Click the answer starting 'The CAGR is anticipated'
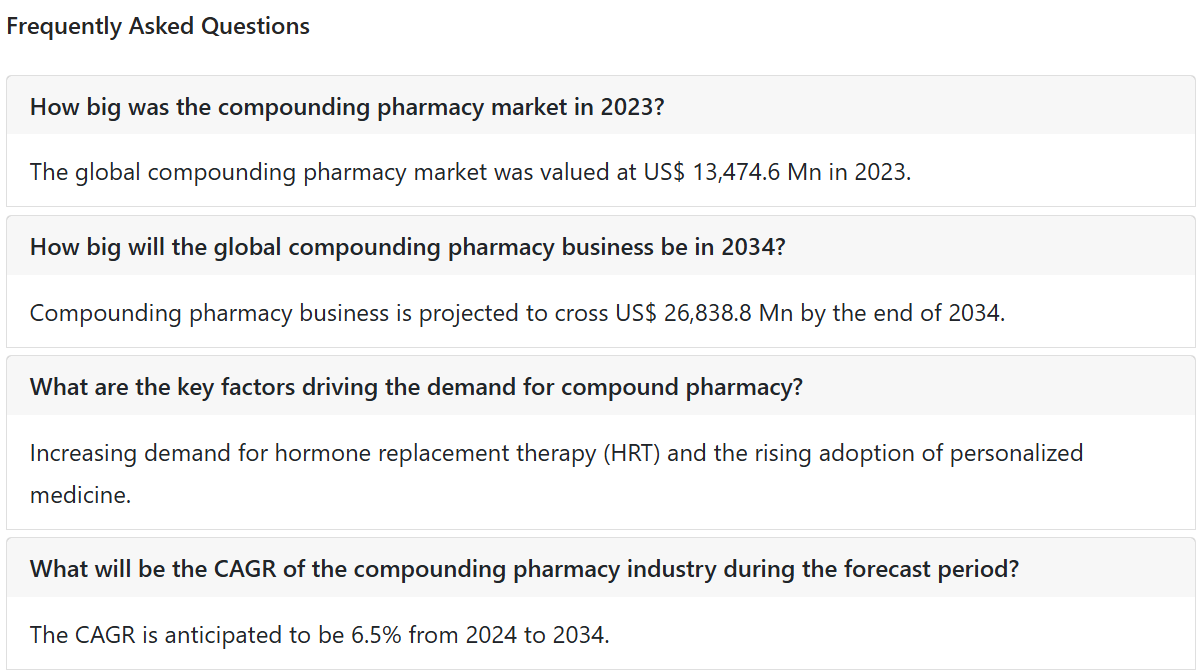The height and width of the screenshot is (672, 1198). [319, 635]
